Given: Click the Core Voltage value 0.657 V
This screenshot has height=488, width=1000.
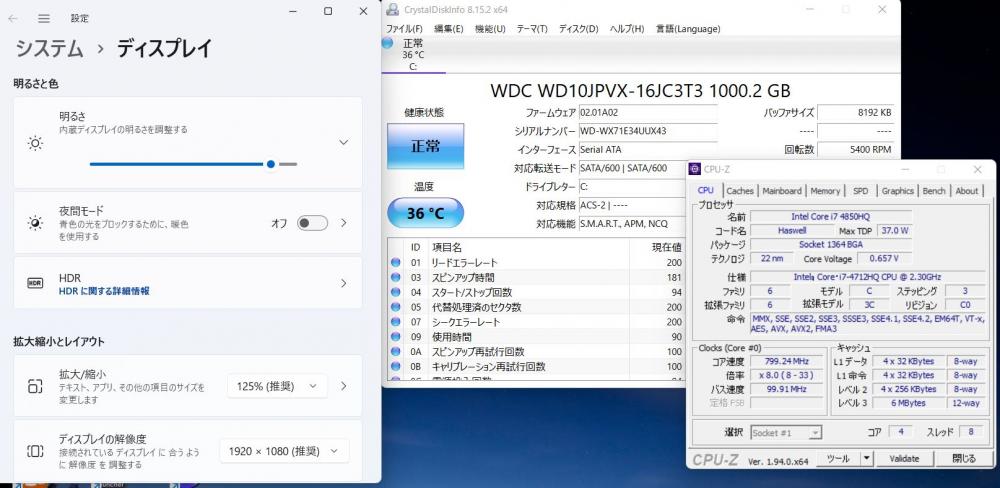Looking at the screenshot, I should tap(883, 258).
